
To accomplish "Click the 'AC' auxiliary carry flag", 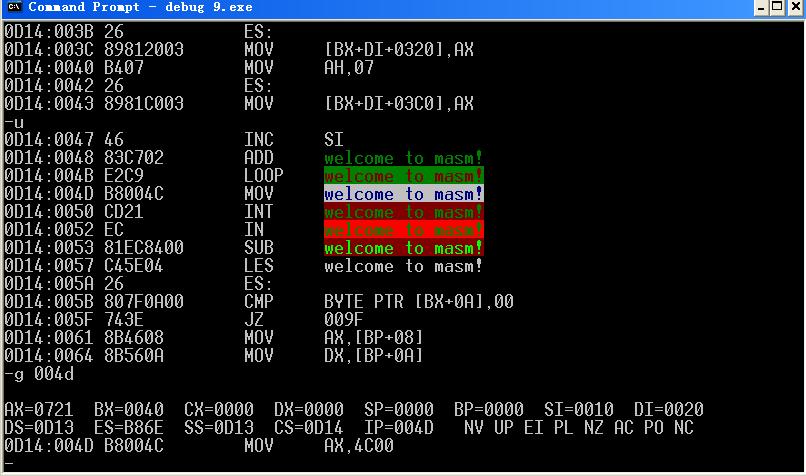I will (624, 428).
